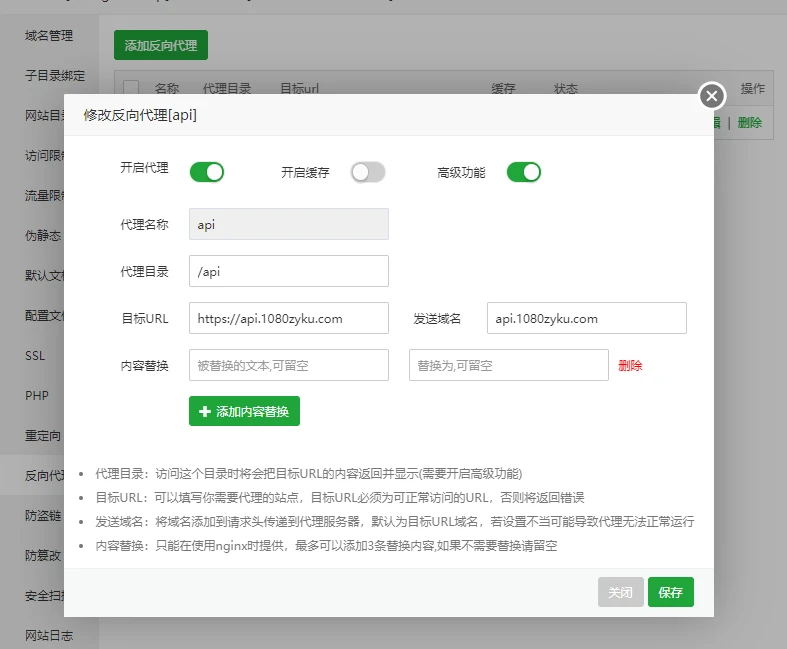Click the 删除 link in the table row
The width and height of the screenshot is (787, 649).
pos(749,122)
